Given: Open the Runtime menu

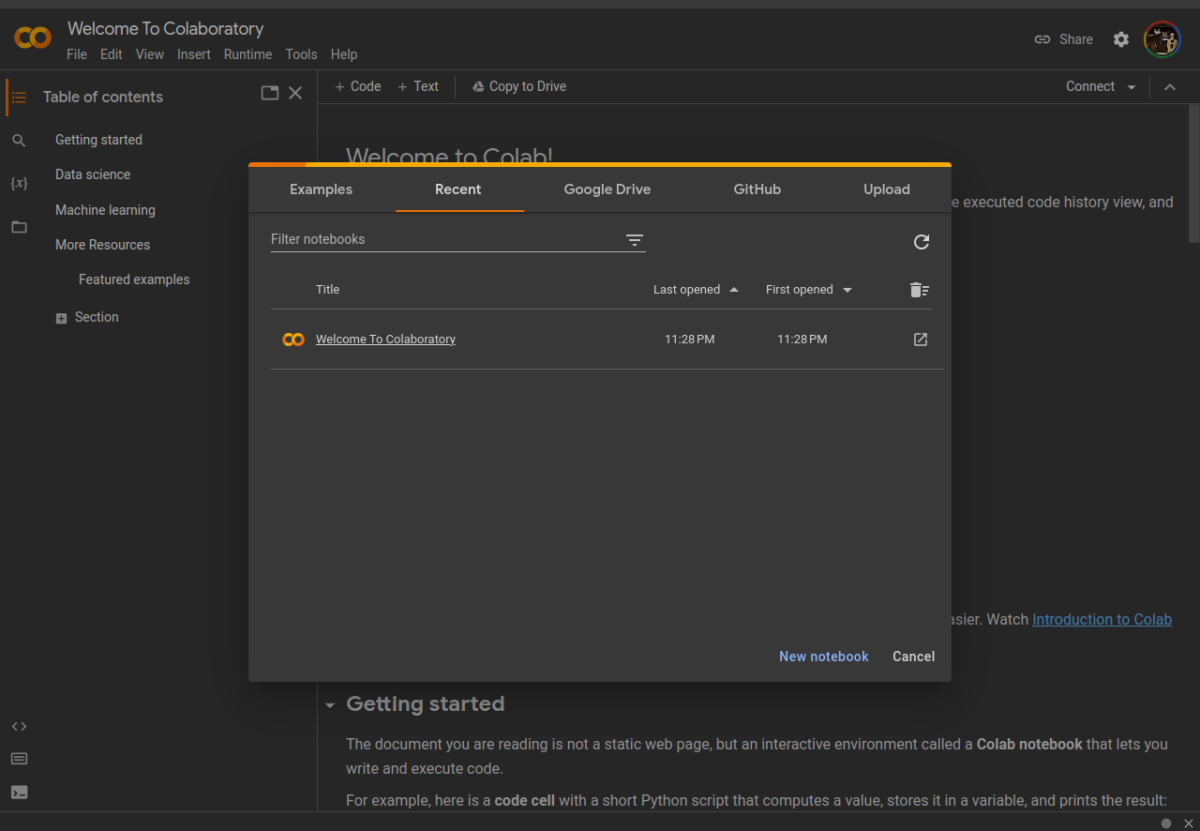Looking at the screenshot, I should coord(247,54).
